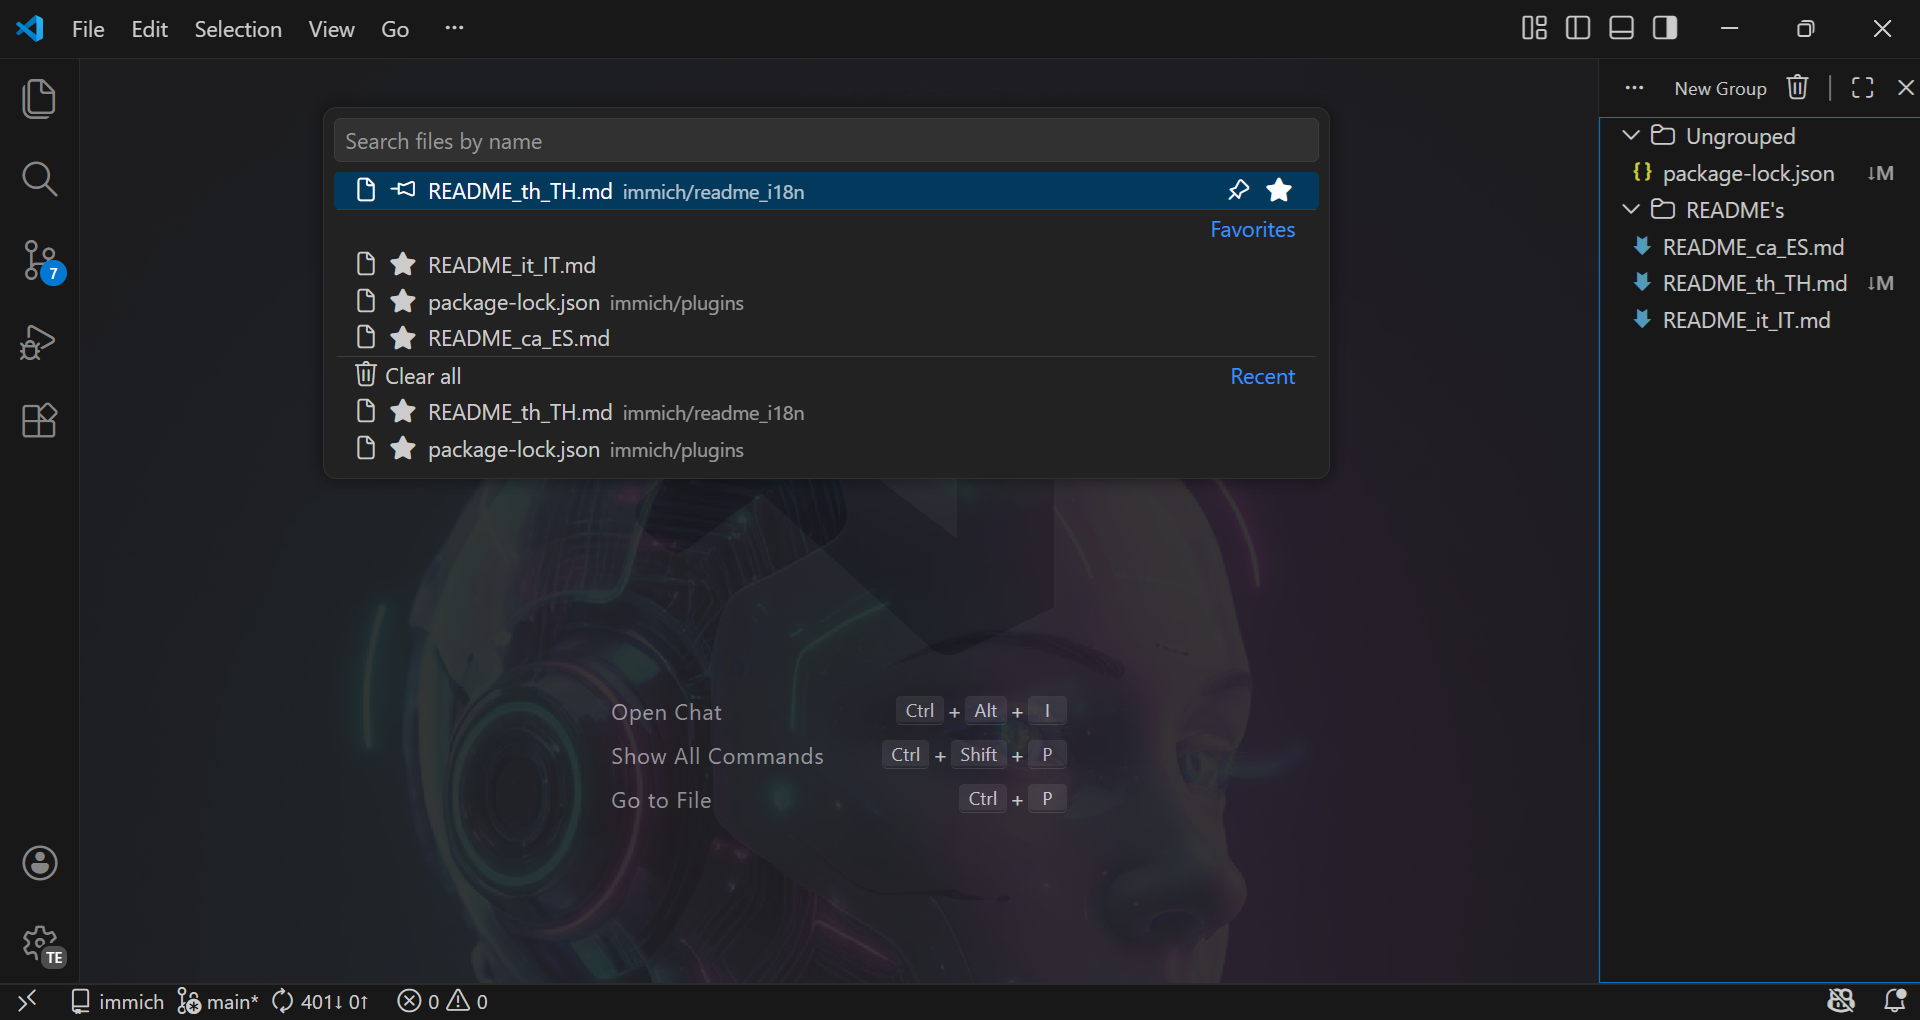
Task: Select highlighted README_th_TH.md result row
Action: click(x=826, y=190)
